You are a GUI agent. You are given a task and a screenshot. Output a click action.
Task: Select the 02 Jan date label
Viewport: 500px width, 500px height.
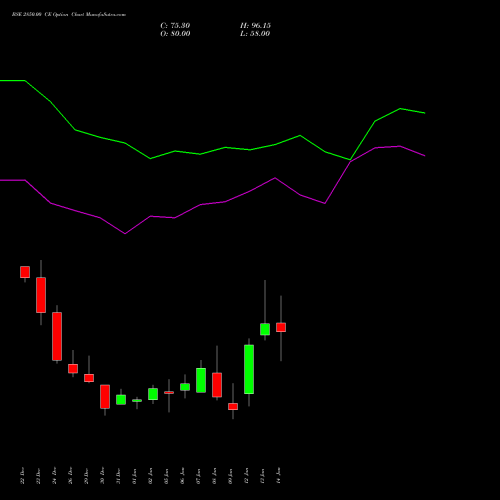(x=150, y=476)
